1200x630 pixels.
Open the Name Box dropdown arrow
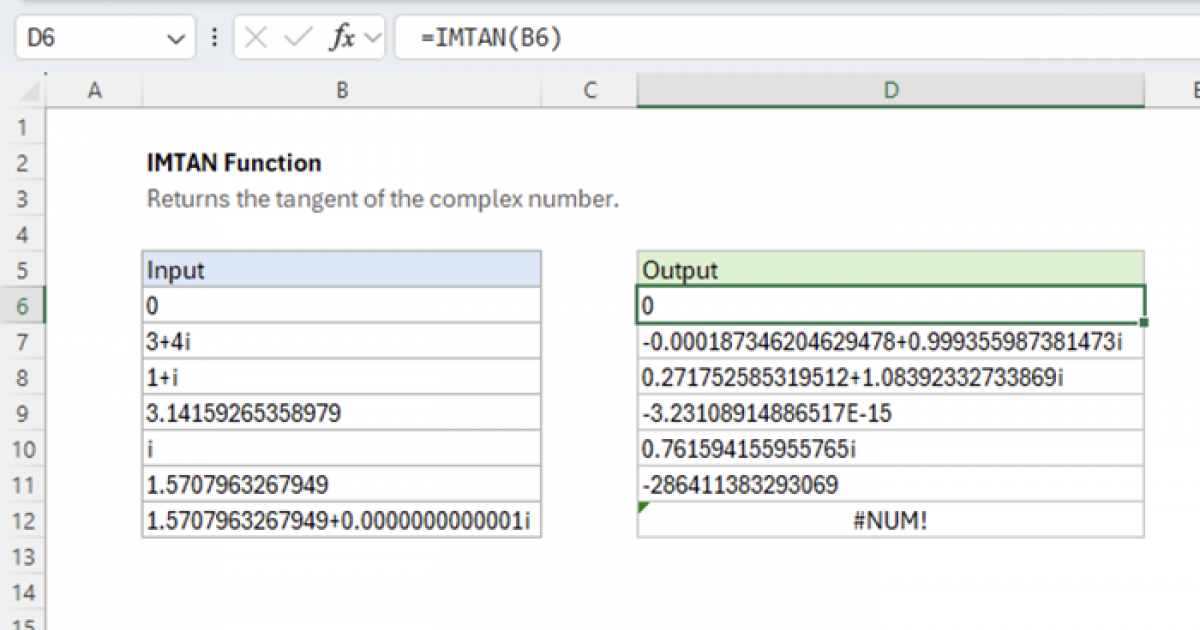click(x=175, y=38)
